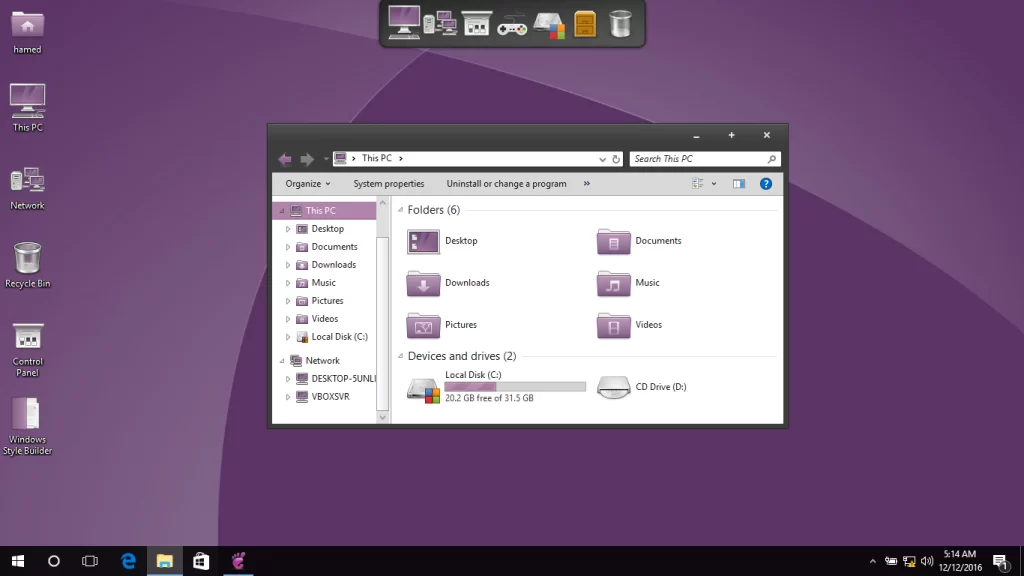Click Uninstall or change a program
1024x576 pixels.
pos(506,184)
